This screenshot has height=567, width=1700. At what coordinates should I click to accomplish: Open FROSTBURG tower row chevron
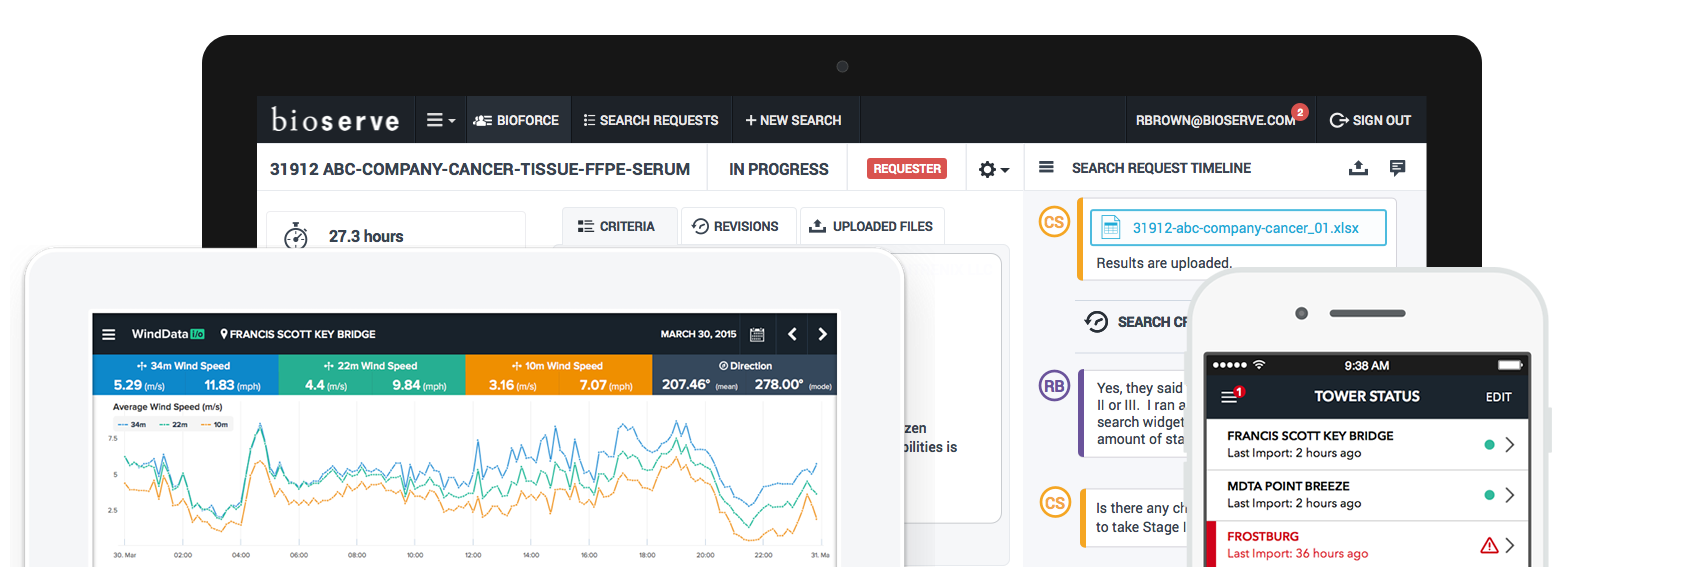tap(1509, 545)
